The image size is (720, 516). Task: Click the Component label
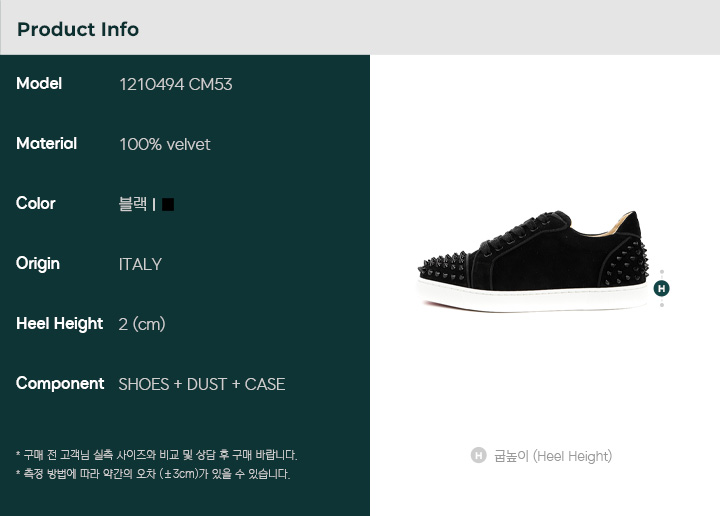pos(60,384)
